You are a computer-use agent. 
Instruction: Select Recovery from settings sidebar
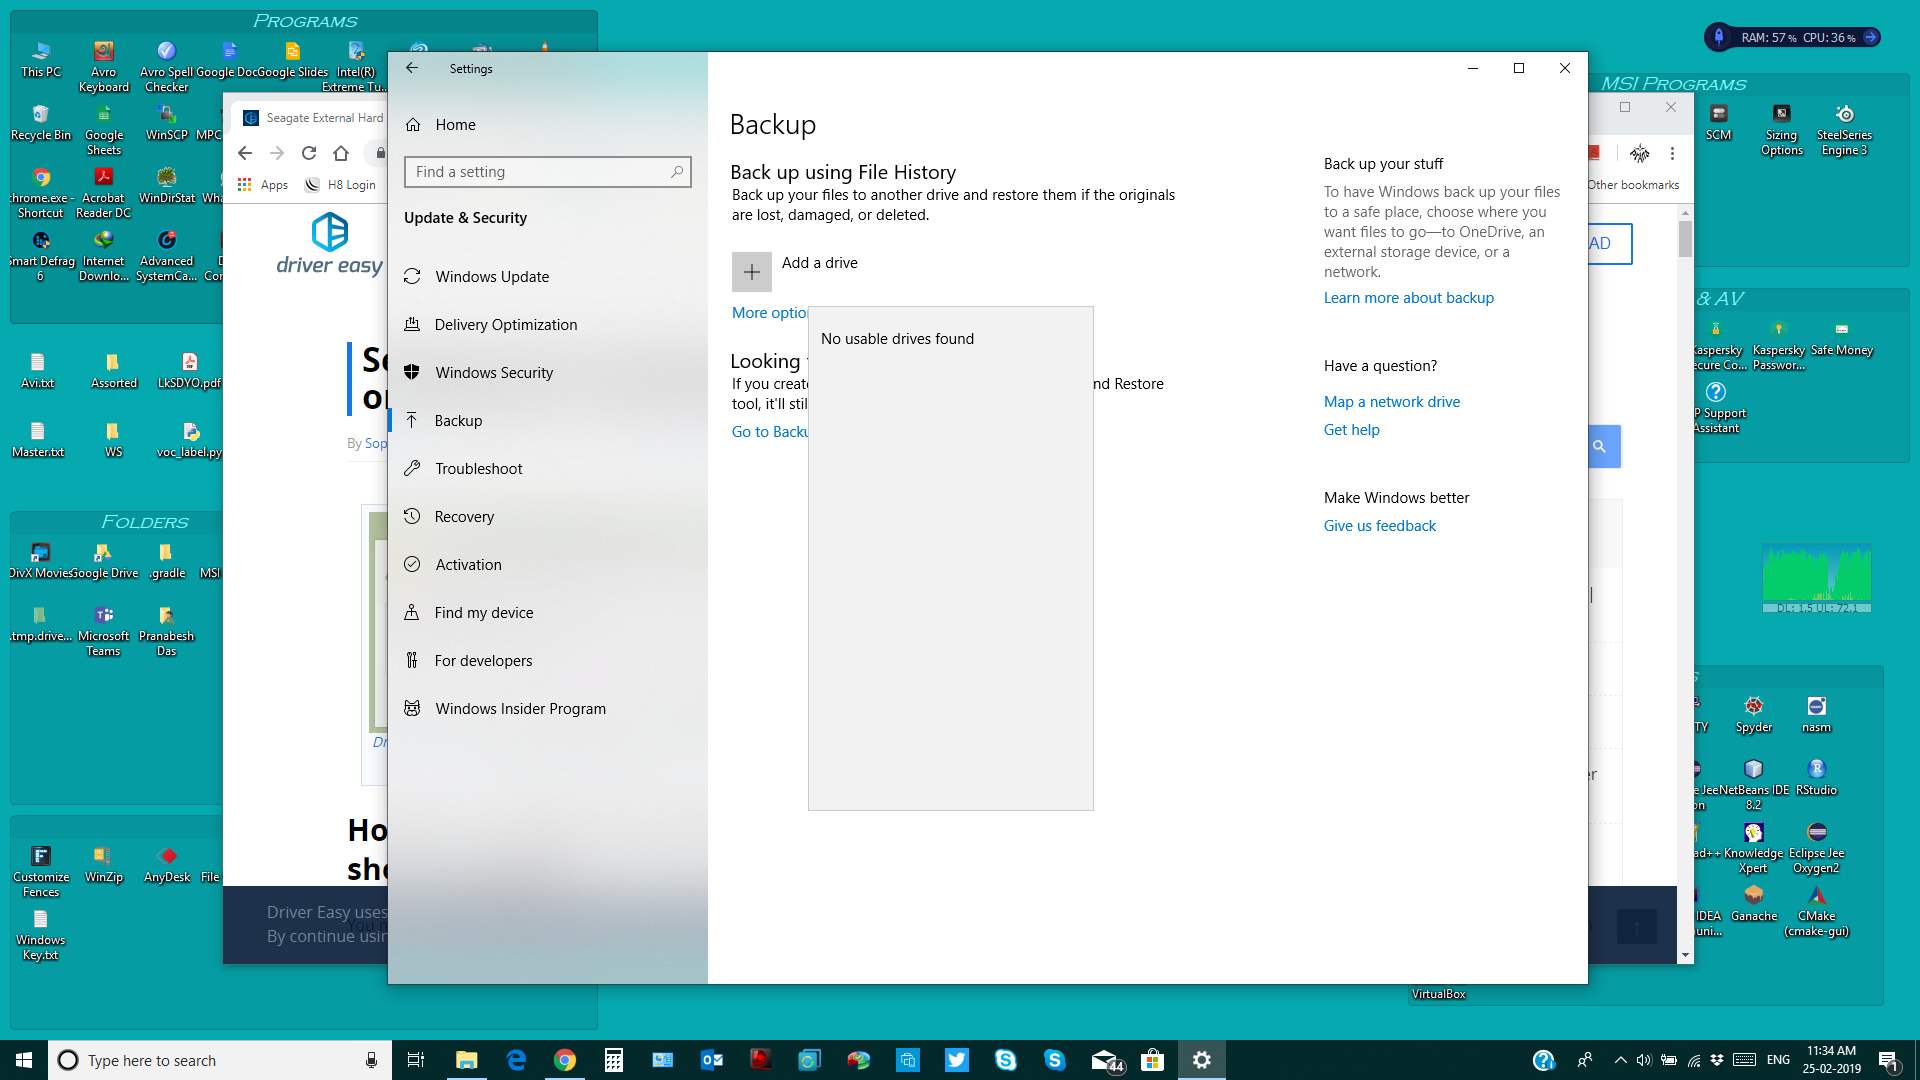coord(464,516)
